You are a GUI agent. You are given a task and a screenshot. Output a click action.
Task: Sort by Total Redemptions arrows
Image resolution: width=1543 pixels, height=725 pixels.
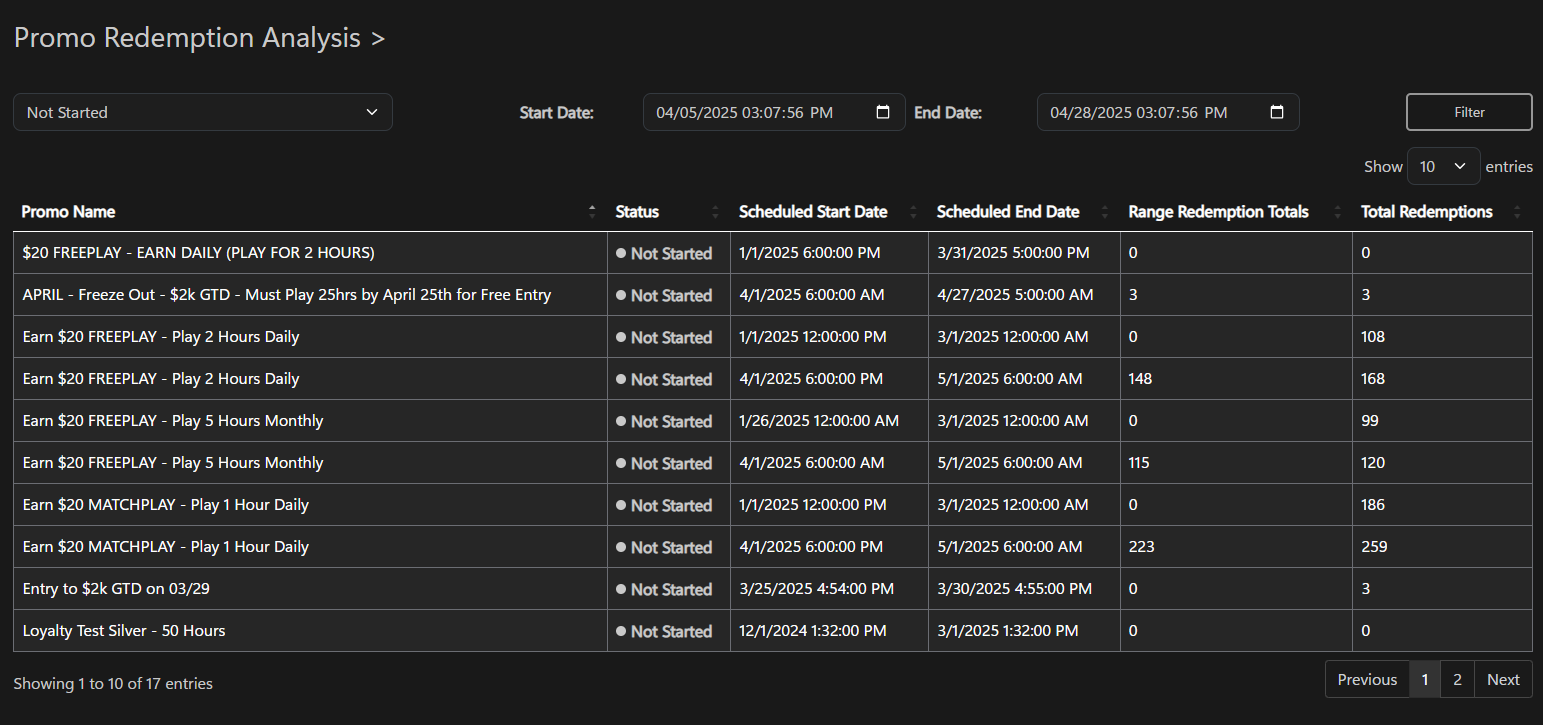tap(1517, 212)
